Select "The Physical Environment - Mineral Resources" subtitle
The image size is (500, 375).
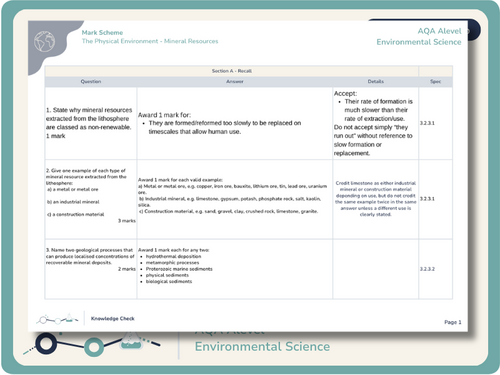tap(150, 41)
